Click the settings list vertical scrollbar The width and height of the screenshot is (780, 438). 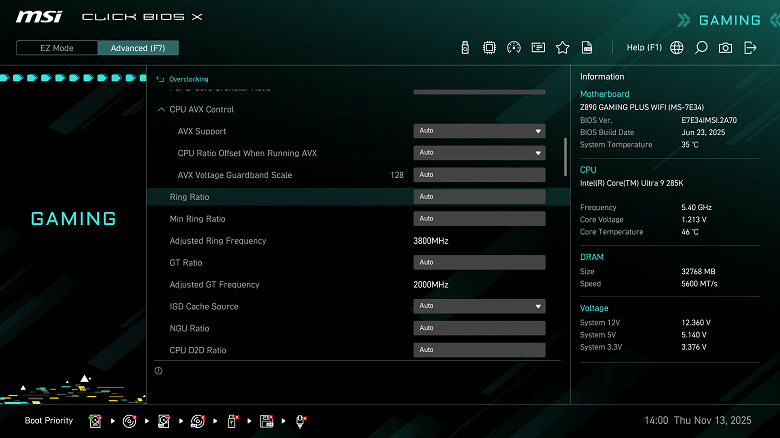click(x=566, y=156)
